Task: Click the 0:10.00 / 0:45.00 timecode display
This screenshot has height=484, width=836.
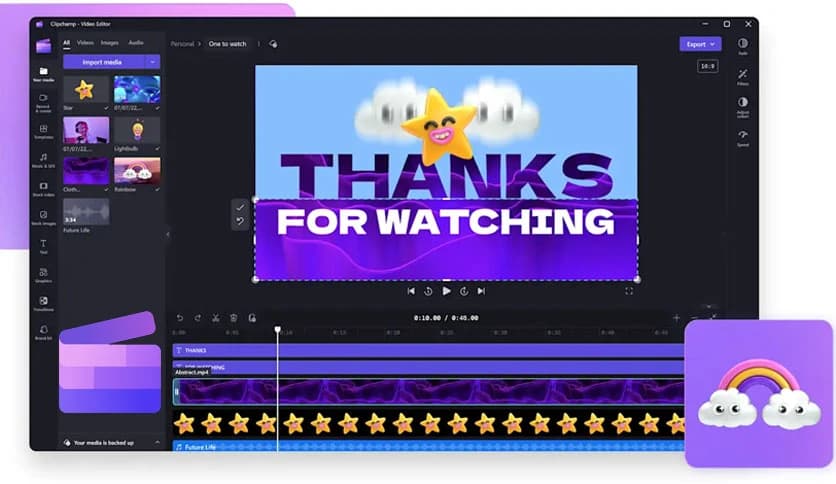Action: (x=446, y=318)
